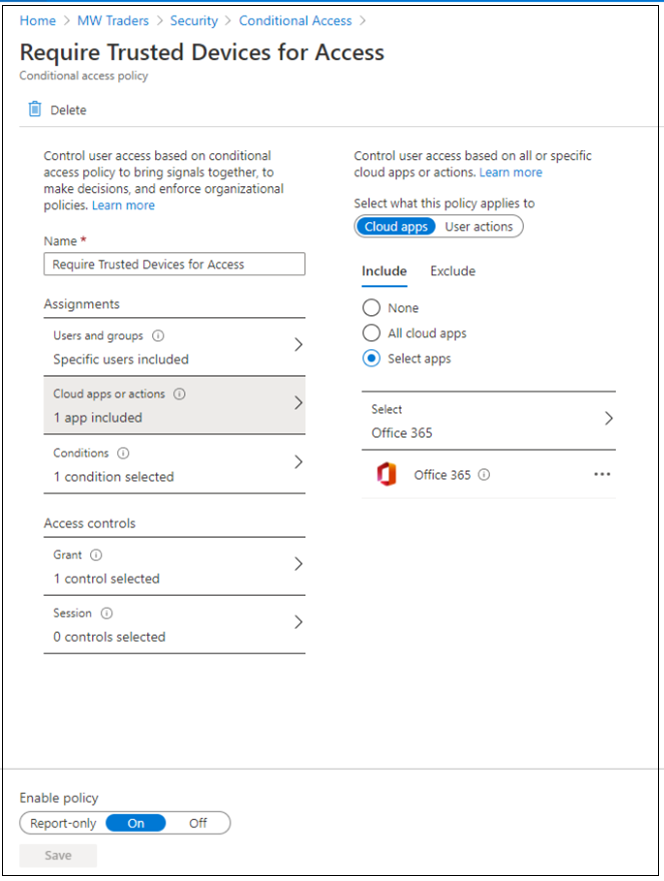Open the Office 365 ellipsis menu
This screenshot has width=664, height=881.
pos(601,475)
